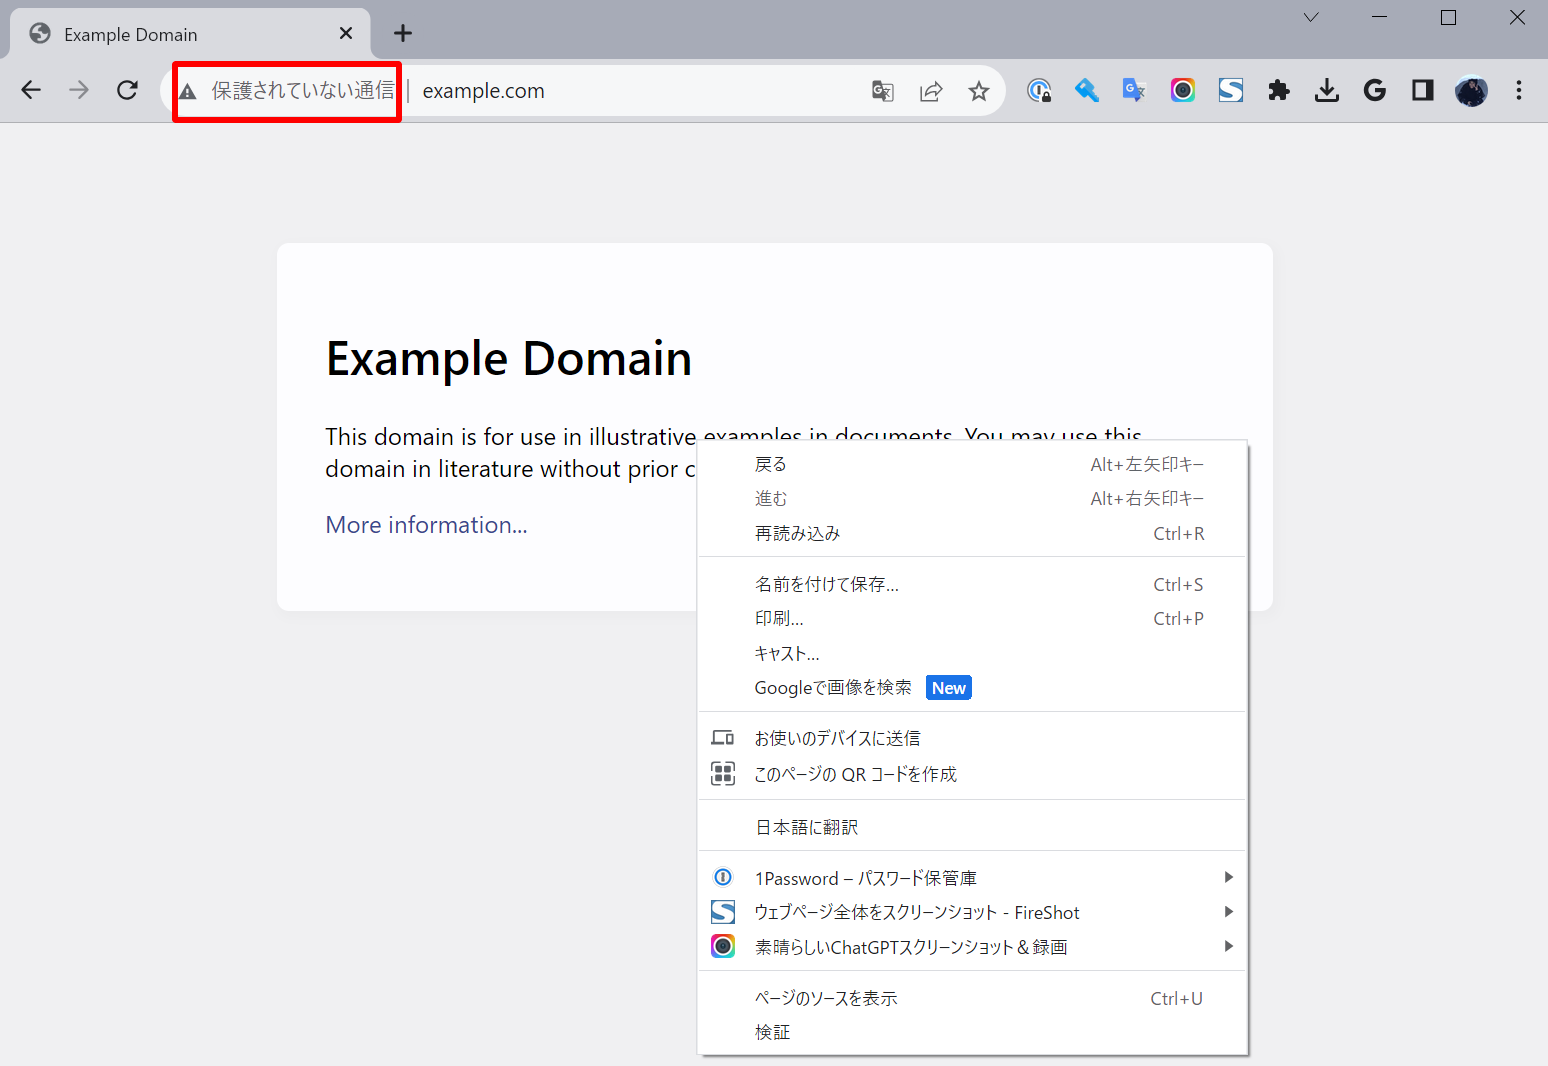Expand the FireShot submenu arrow
The width and height of the screenshot is (1548, 1066).
(x=1228, y=911)
